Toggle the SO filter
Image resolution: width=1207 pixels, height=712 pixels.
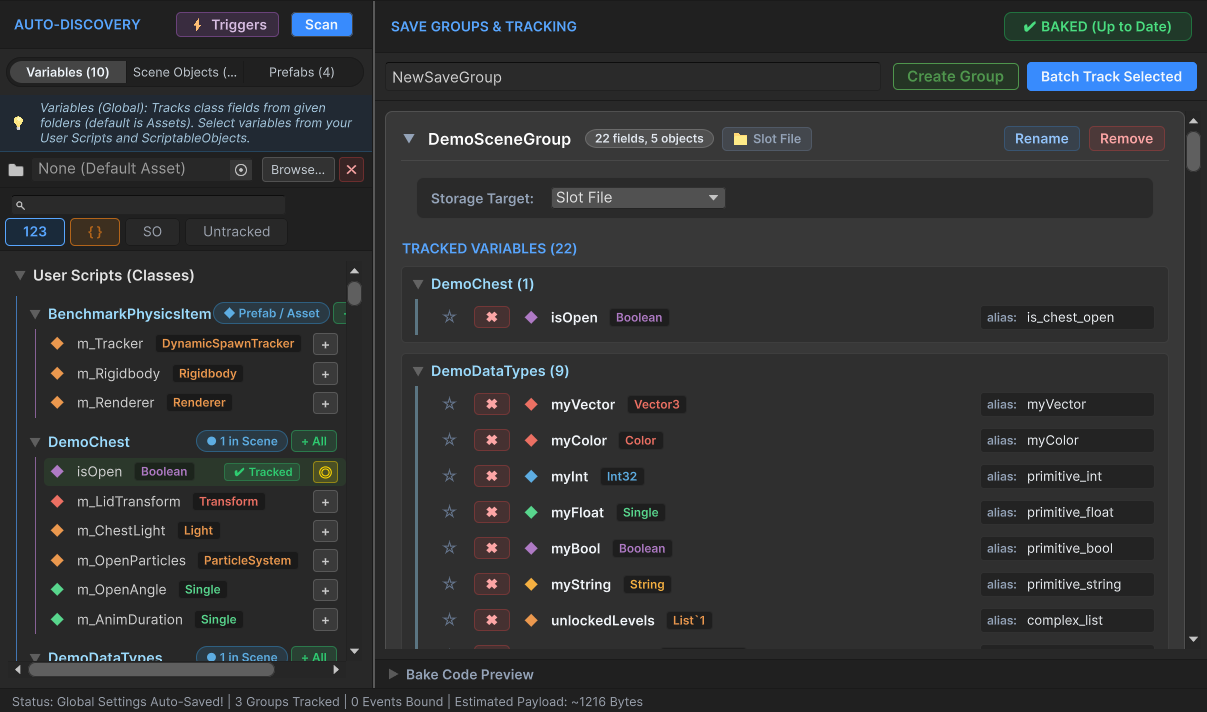pyautogui.click(x=152, y=232)
